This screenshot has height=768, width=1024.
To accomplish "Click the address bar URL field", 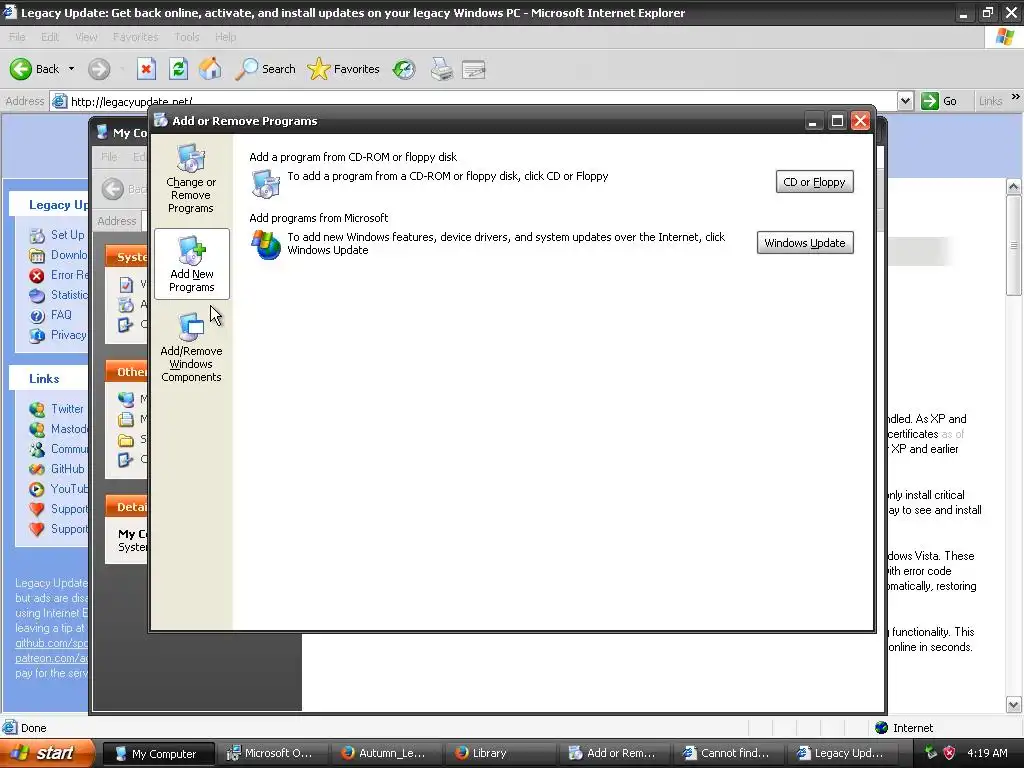I will (x=473, y=101).
